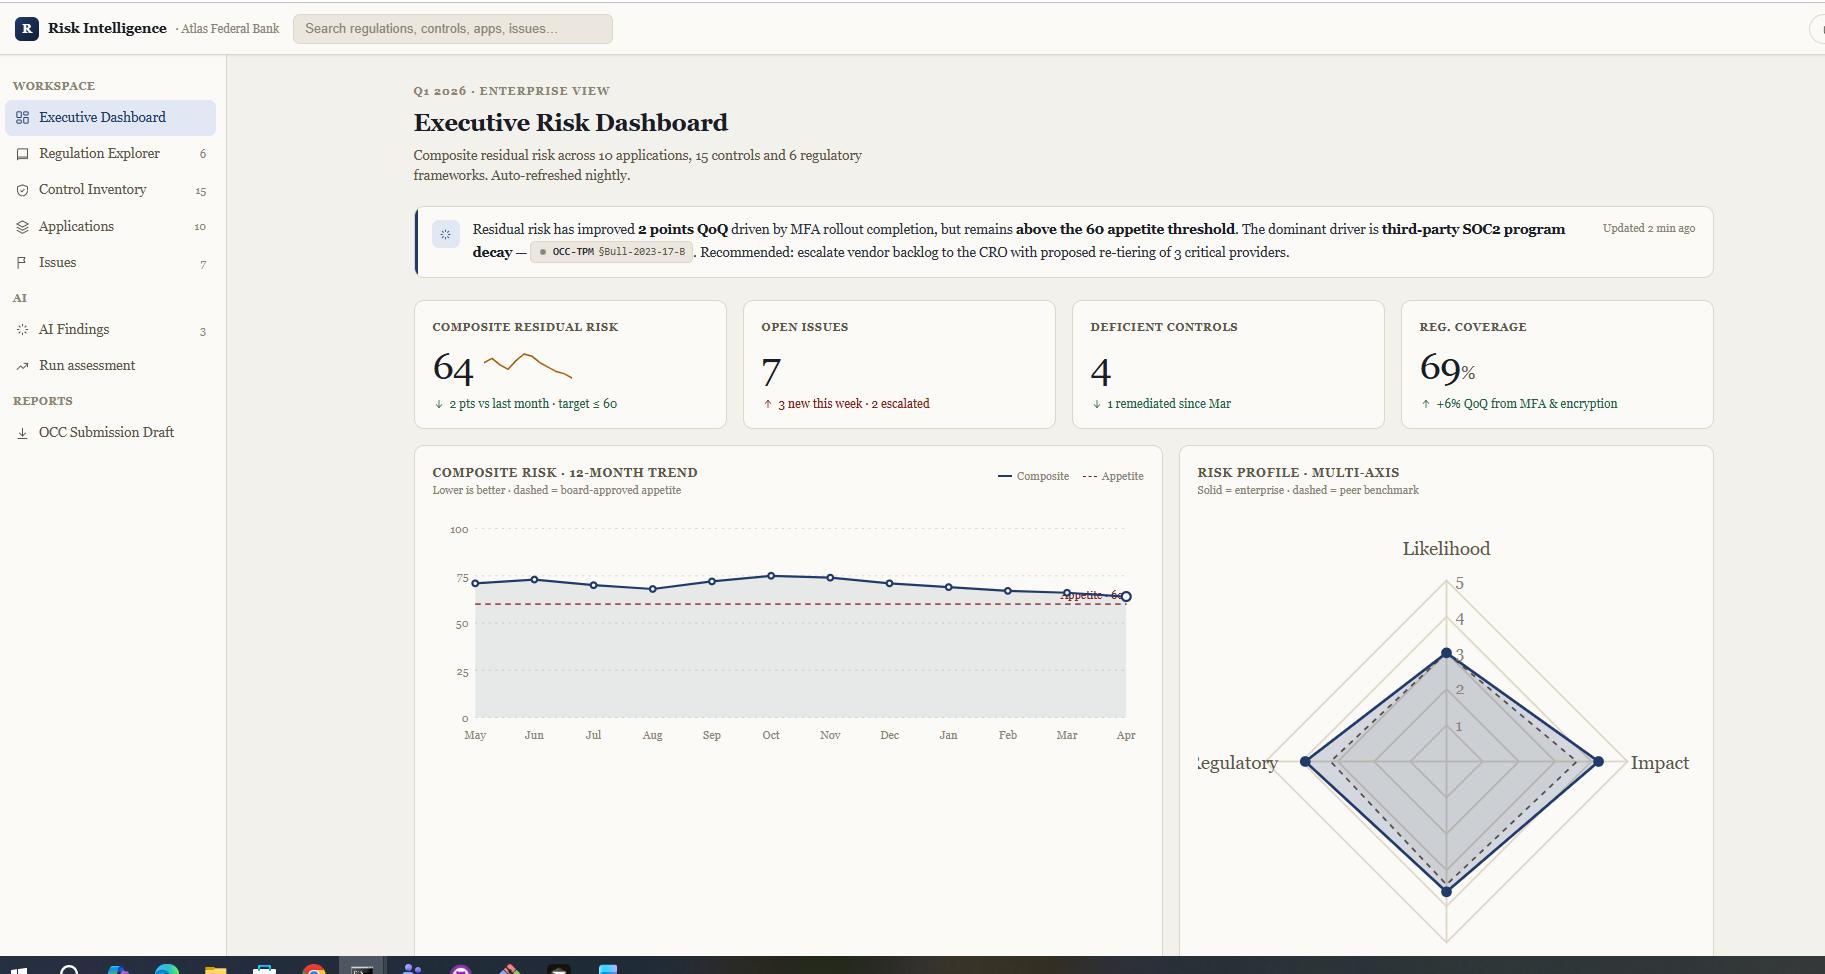Click the OCC Submission Draft download icon
The height and width of the screenshot is (974, 1825).
(23, 433)
